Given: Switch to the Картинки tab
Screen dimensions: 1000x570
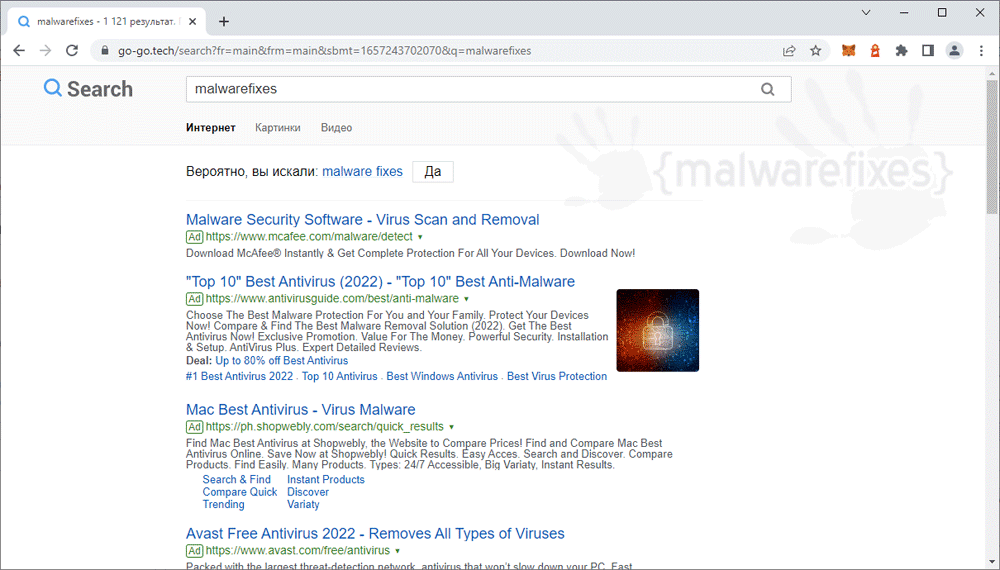Looking at the screenshot, I should [277, 128].
